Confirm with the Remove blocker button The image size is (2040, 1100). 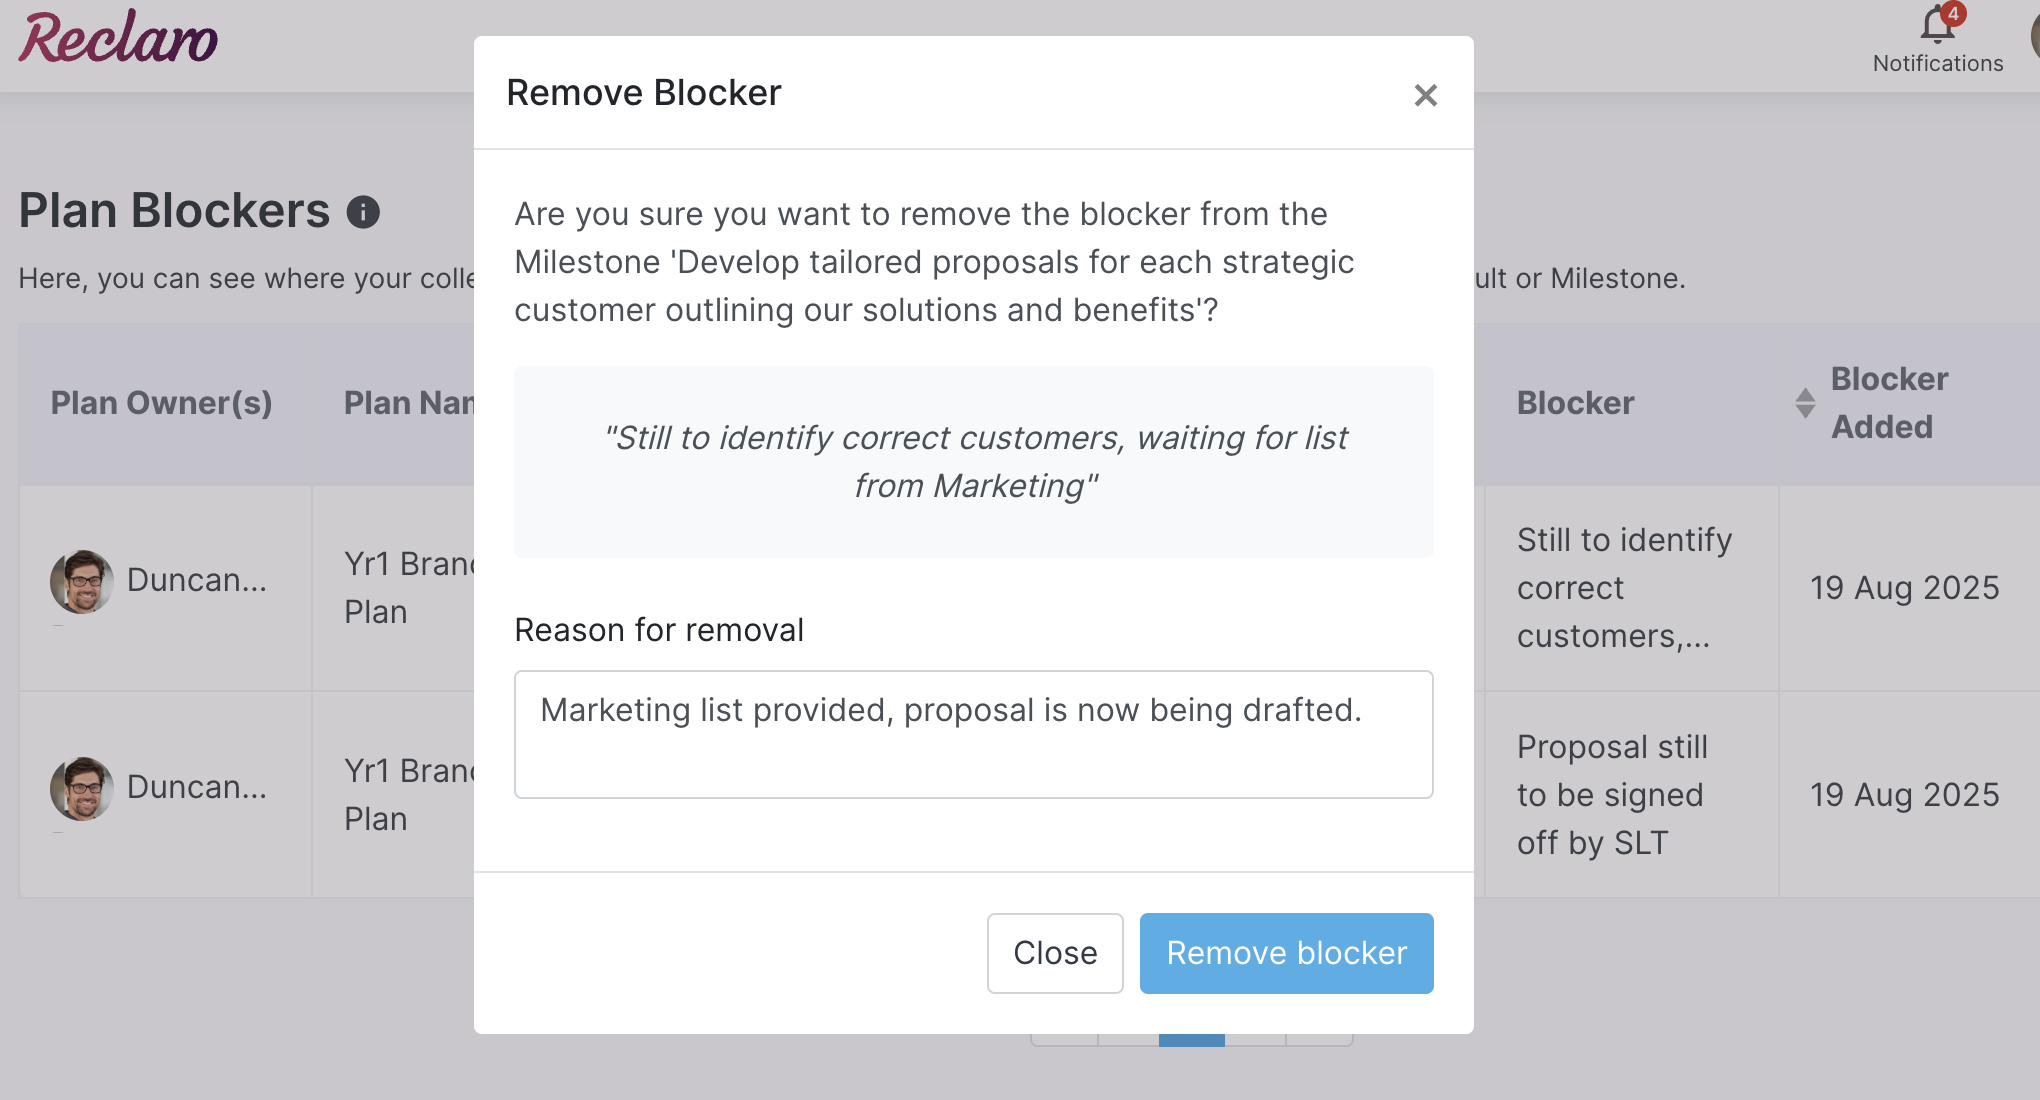pos(1286,953)
